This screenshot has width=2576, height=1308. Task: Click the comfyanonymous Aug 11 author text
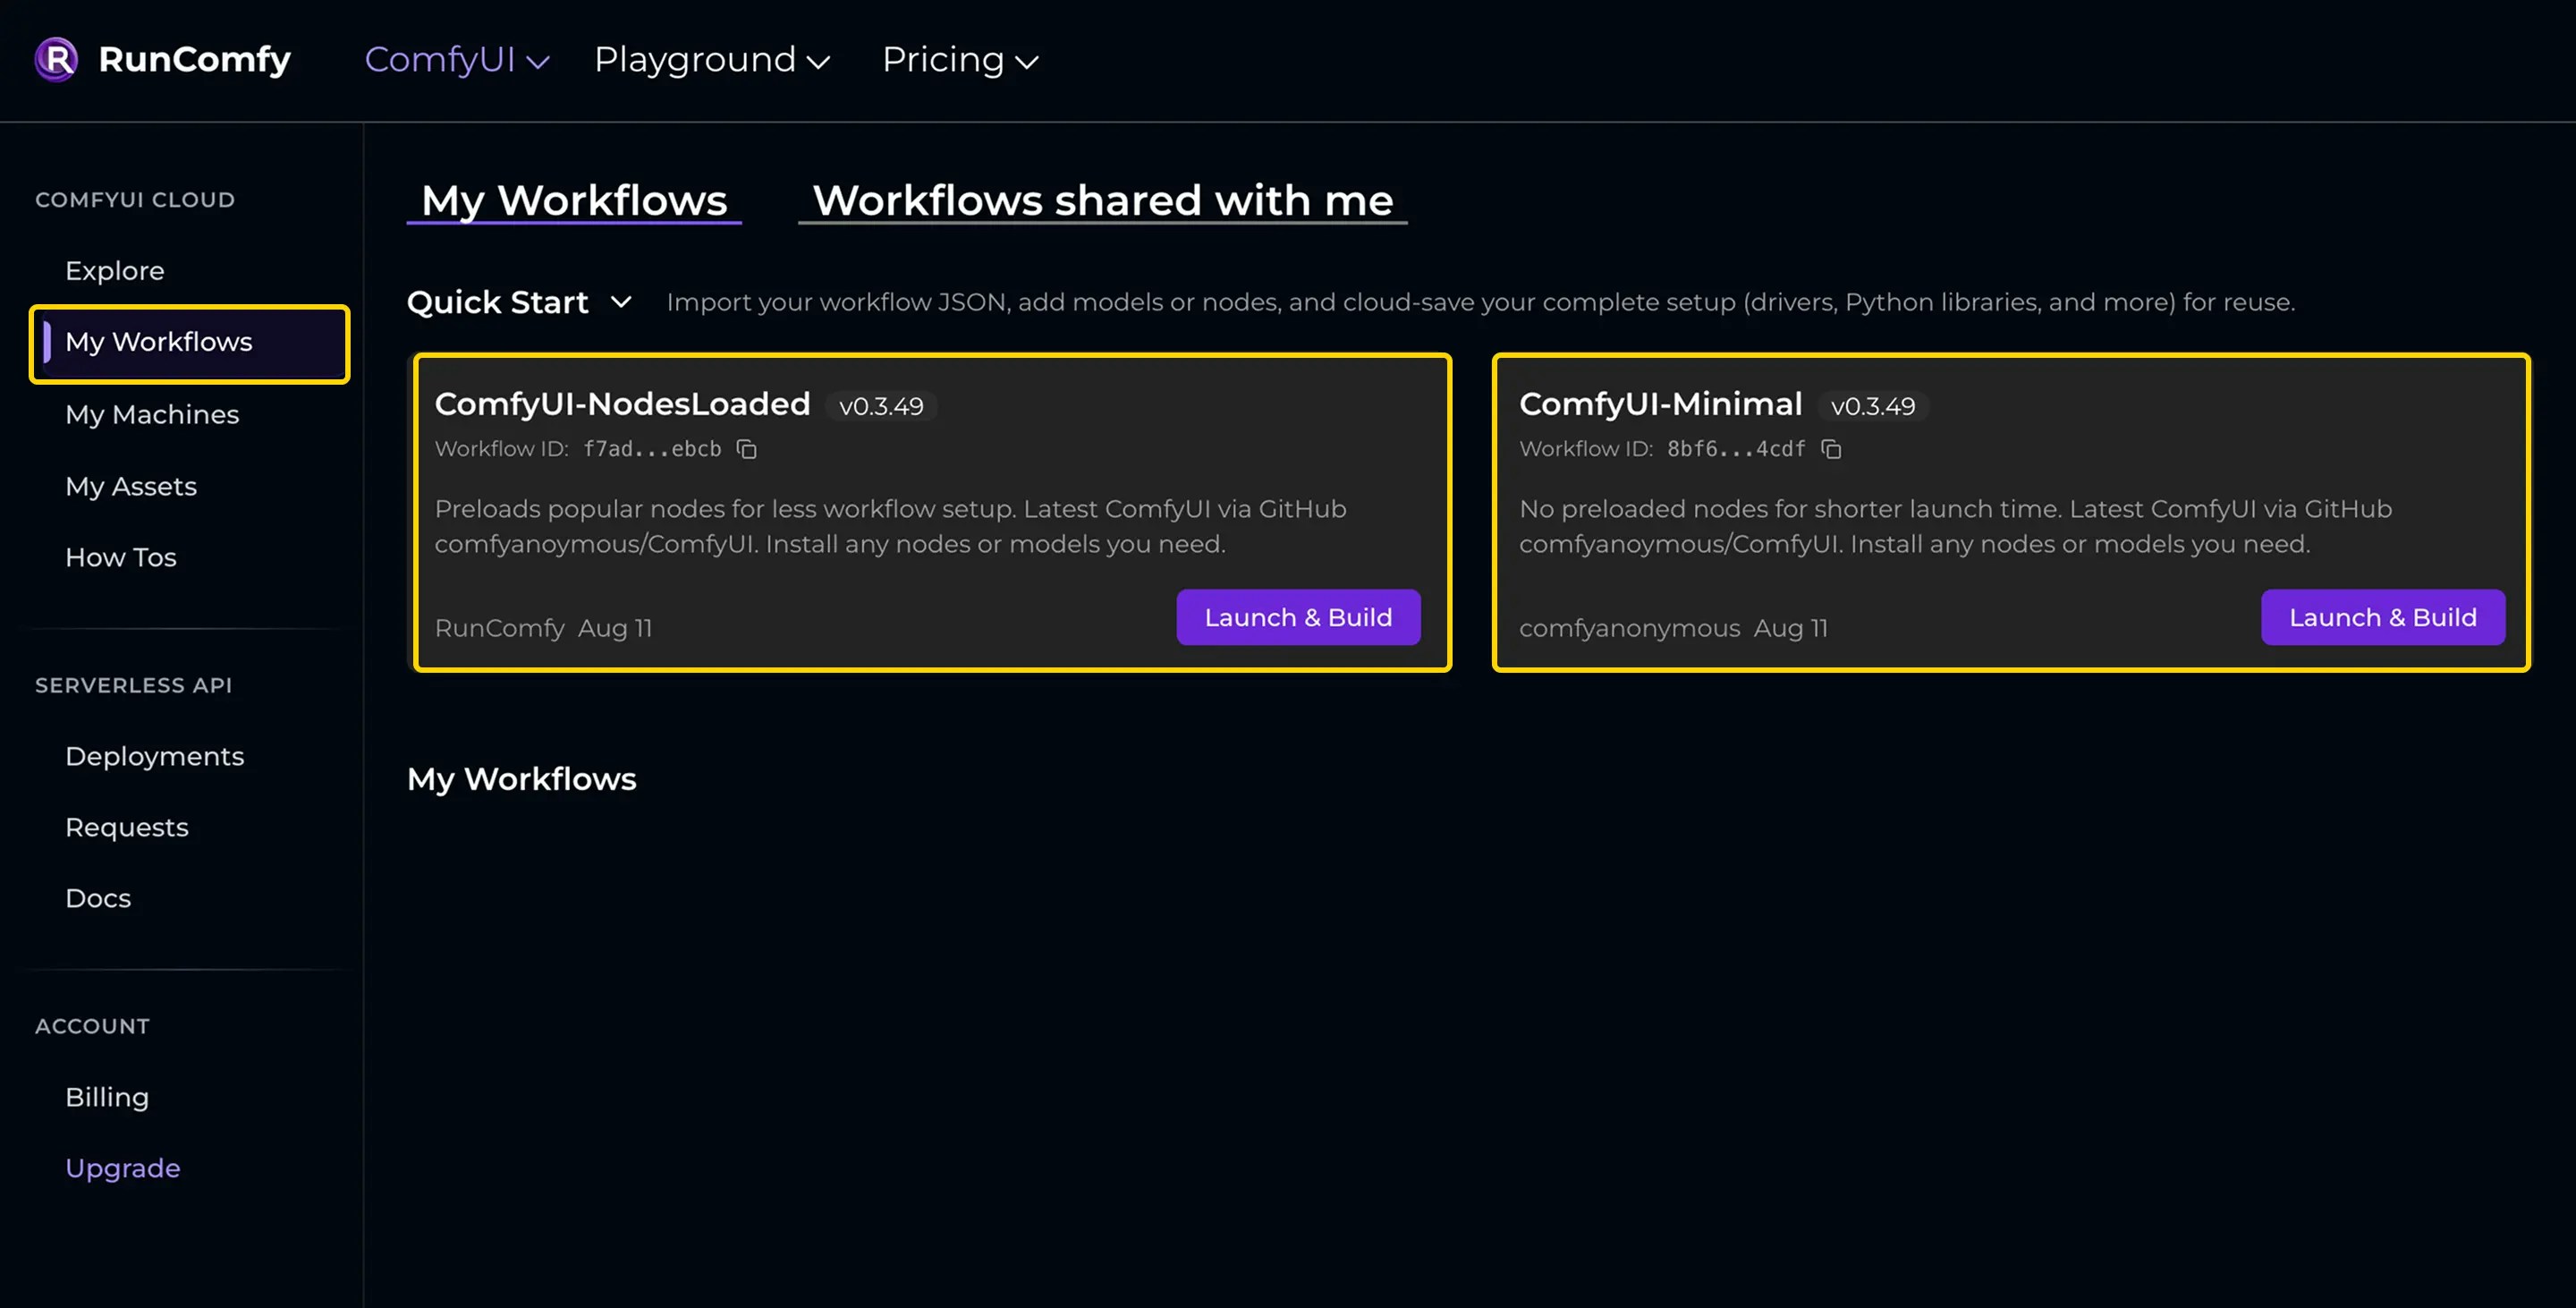(x=1673, y=628)
